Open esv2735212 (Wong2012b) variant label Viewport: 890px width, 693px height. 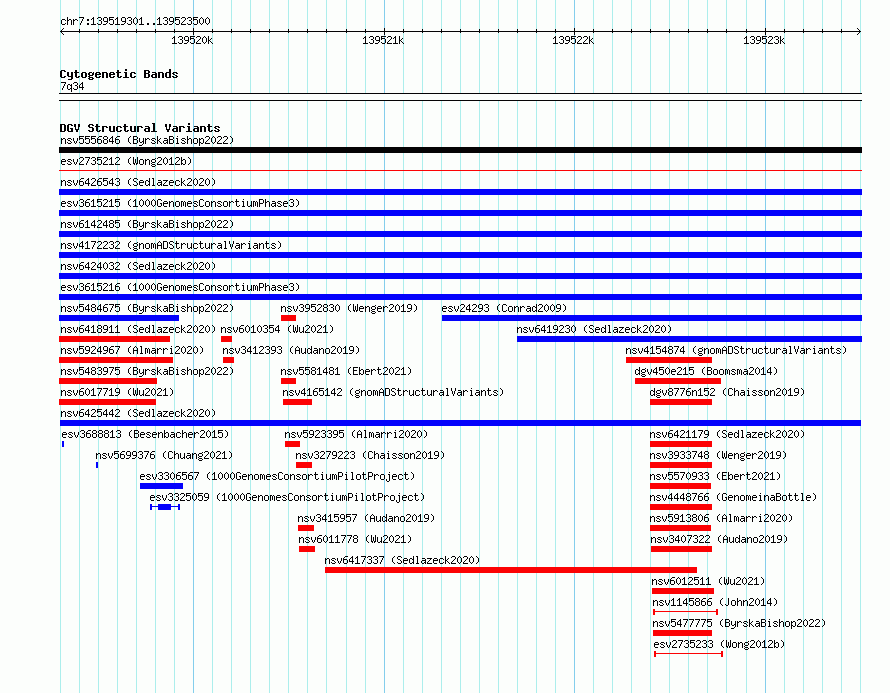click(x=126, y=161)
